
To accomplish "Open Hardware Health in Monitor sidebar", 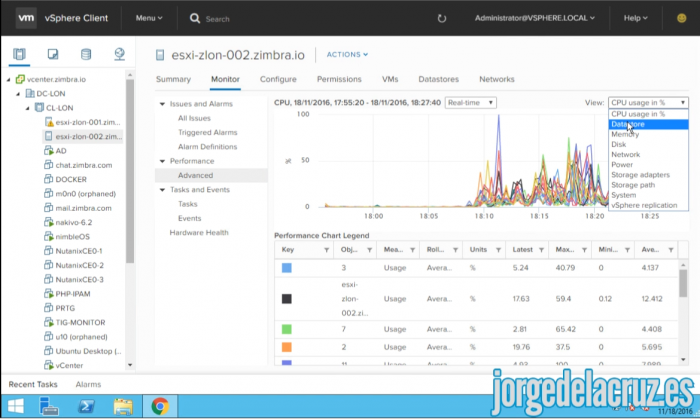I will pyautogui.click(x=199, y=232).
